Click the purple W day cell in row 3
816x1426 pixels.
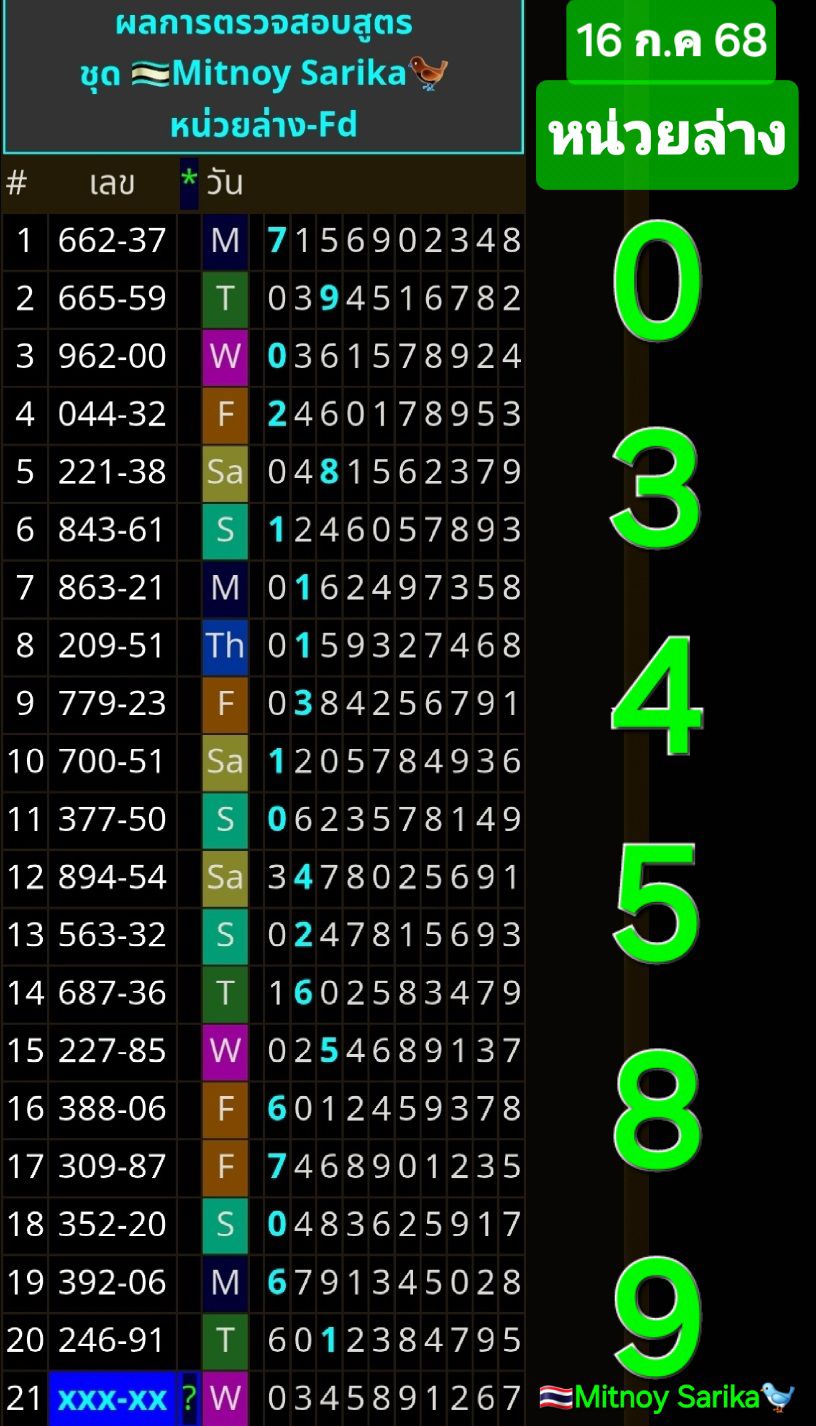[x=225, y=356]
